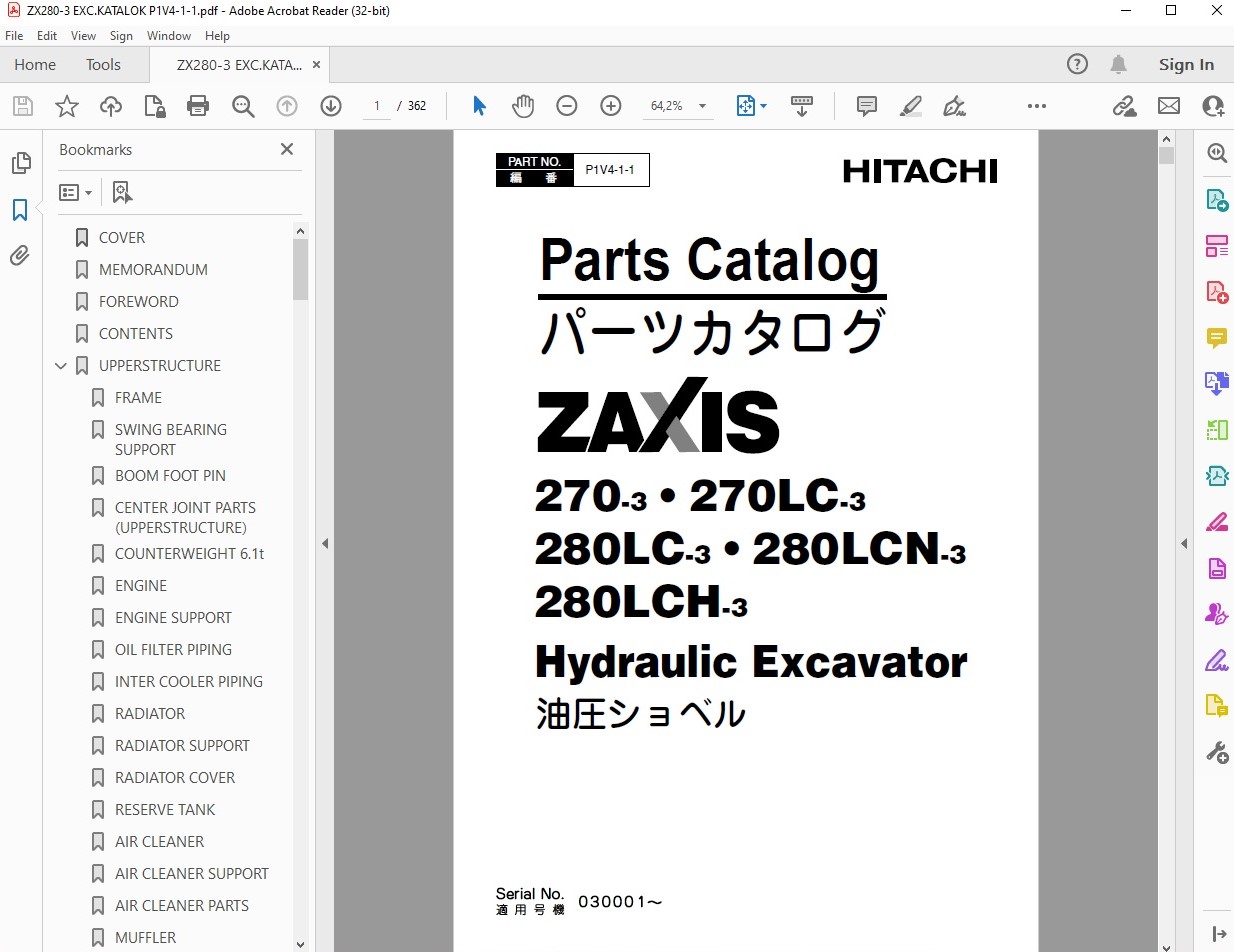Open the Protect file lock icon
The width and height of the screenshot is (1234, 952).
(155, 106)
